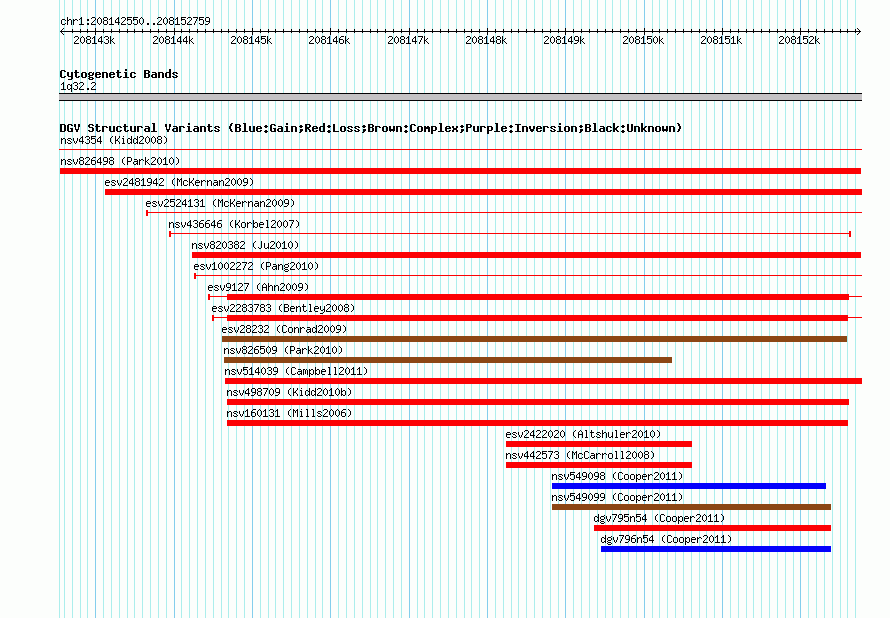Click the esv2524131 (McKernan2009) variant label
This screenshot has width=890, height=618.
[220, 203]
